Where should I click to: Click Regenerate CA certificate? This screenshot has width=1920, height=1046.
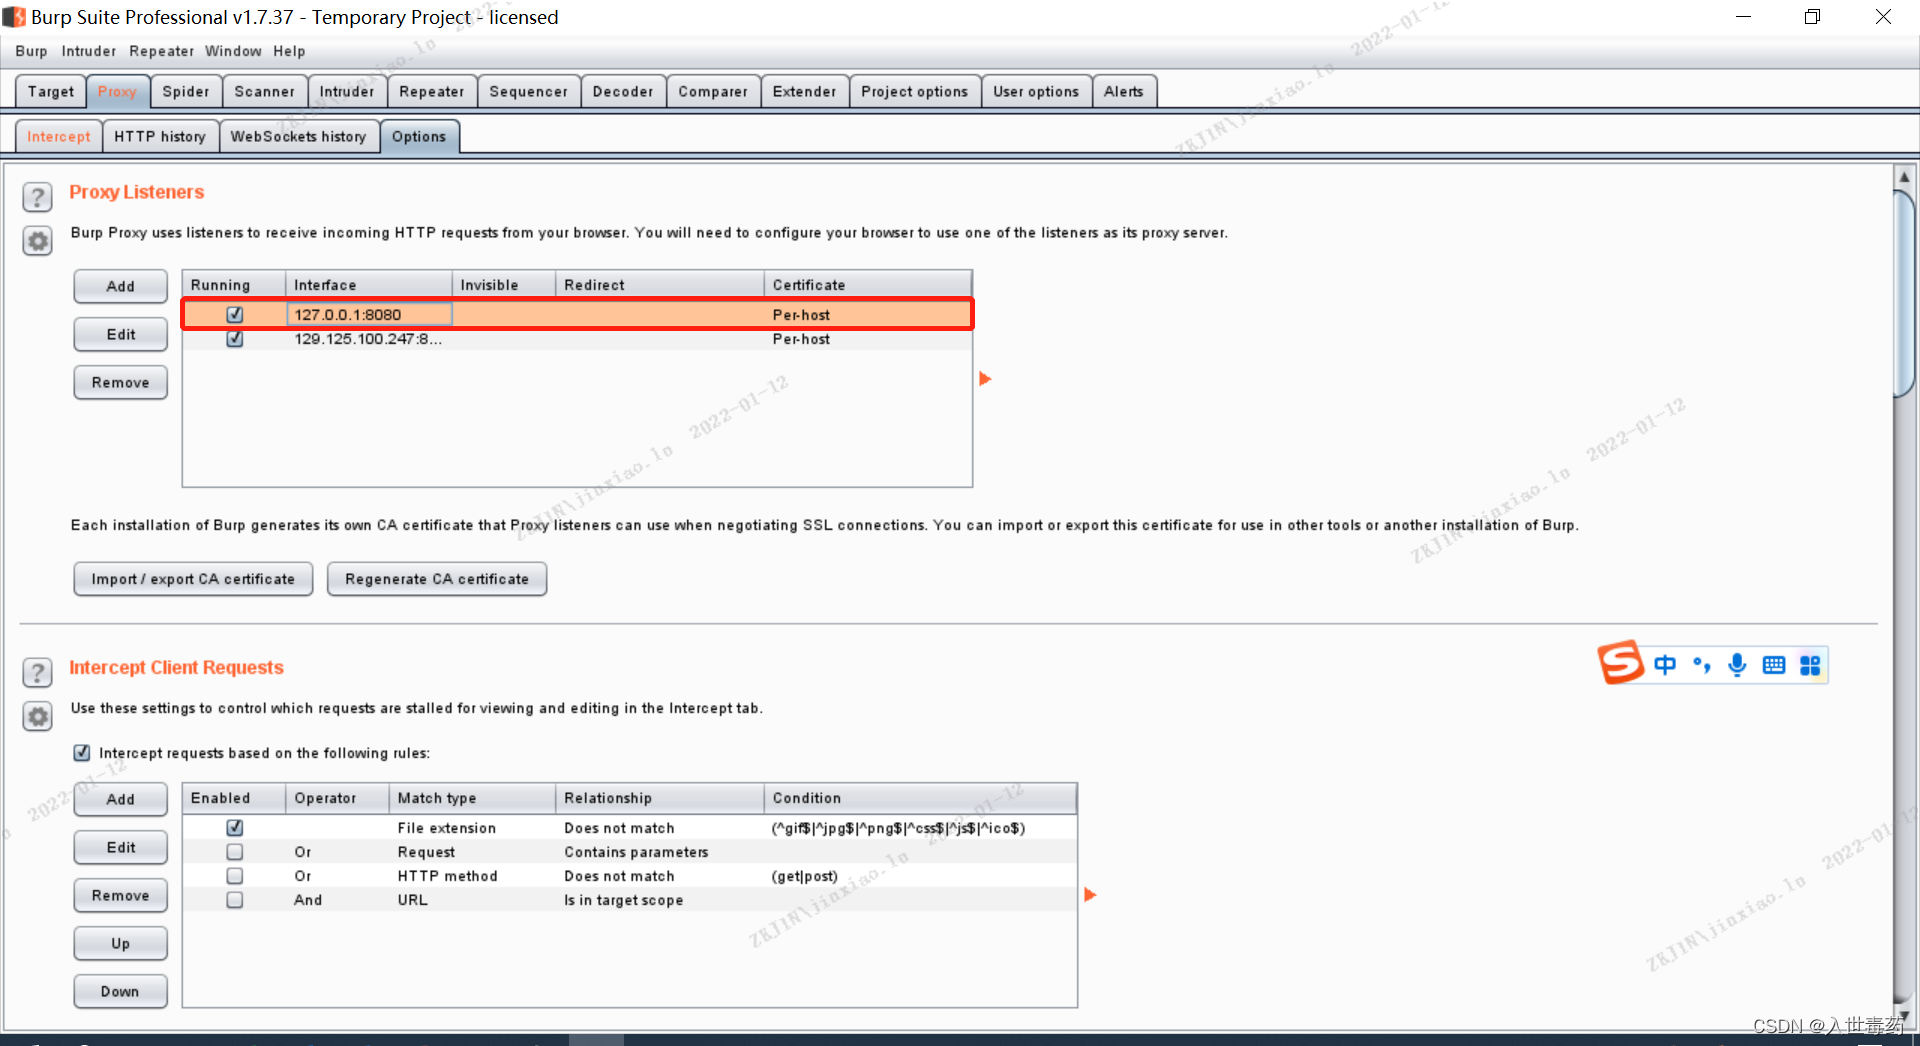click(437, 579)
